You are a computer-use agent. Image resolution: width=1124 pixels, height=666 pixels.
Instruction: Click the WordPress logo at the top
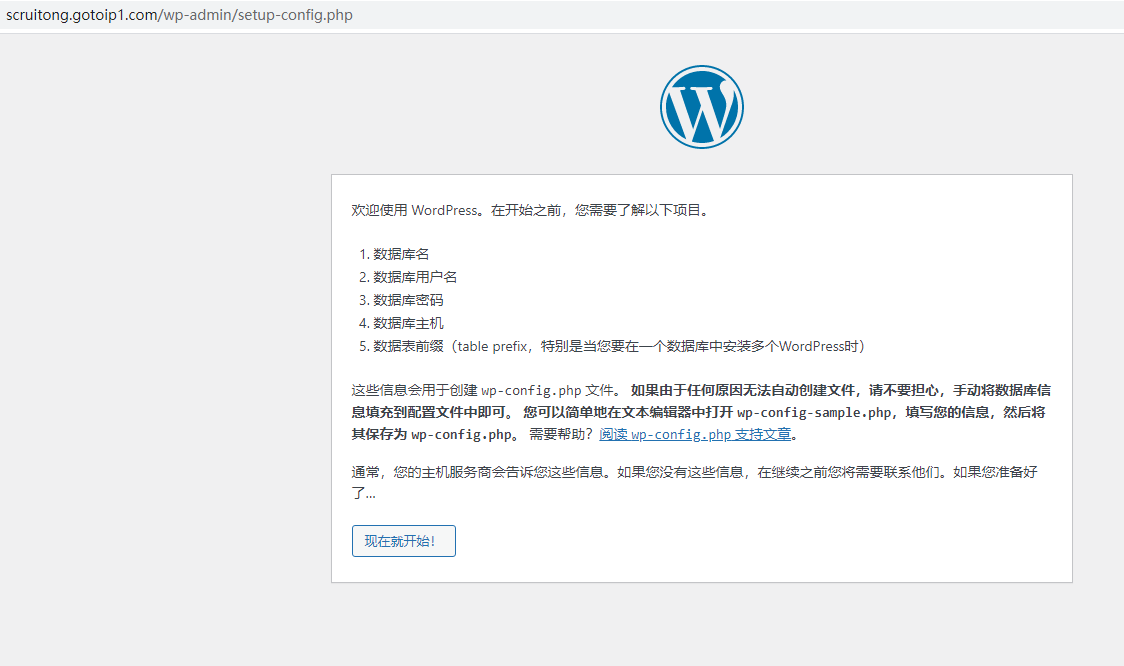701,107
